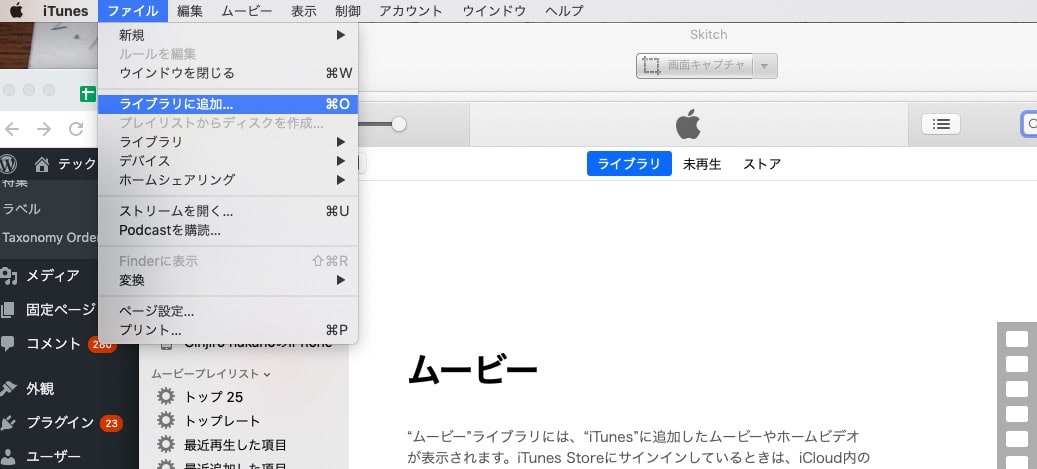This screenshot has width=1037, height=469.
Task: Open the ウインドウ menu
Action: click(x=494, y=11)
